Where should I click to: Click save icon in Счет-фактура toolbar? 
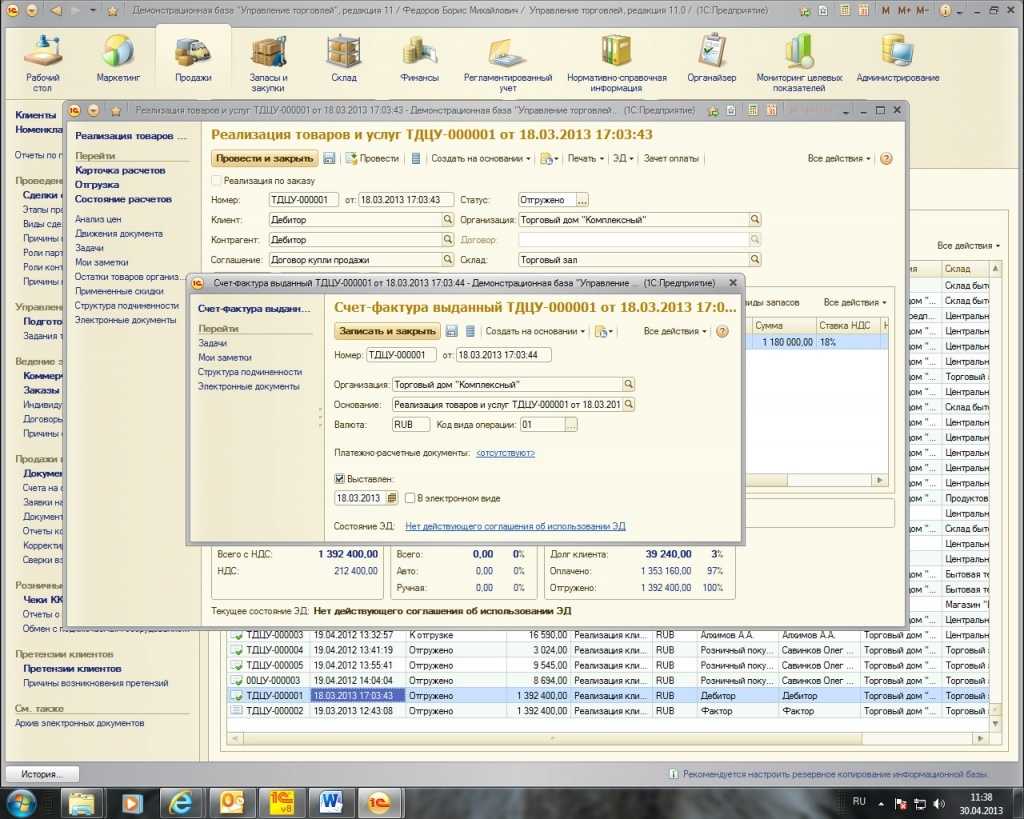point(452,331)
